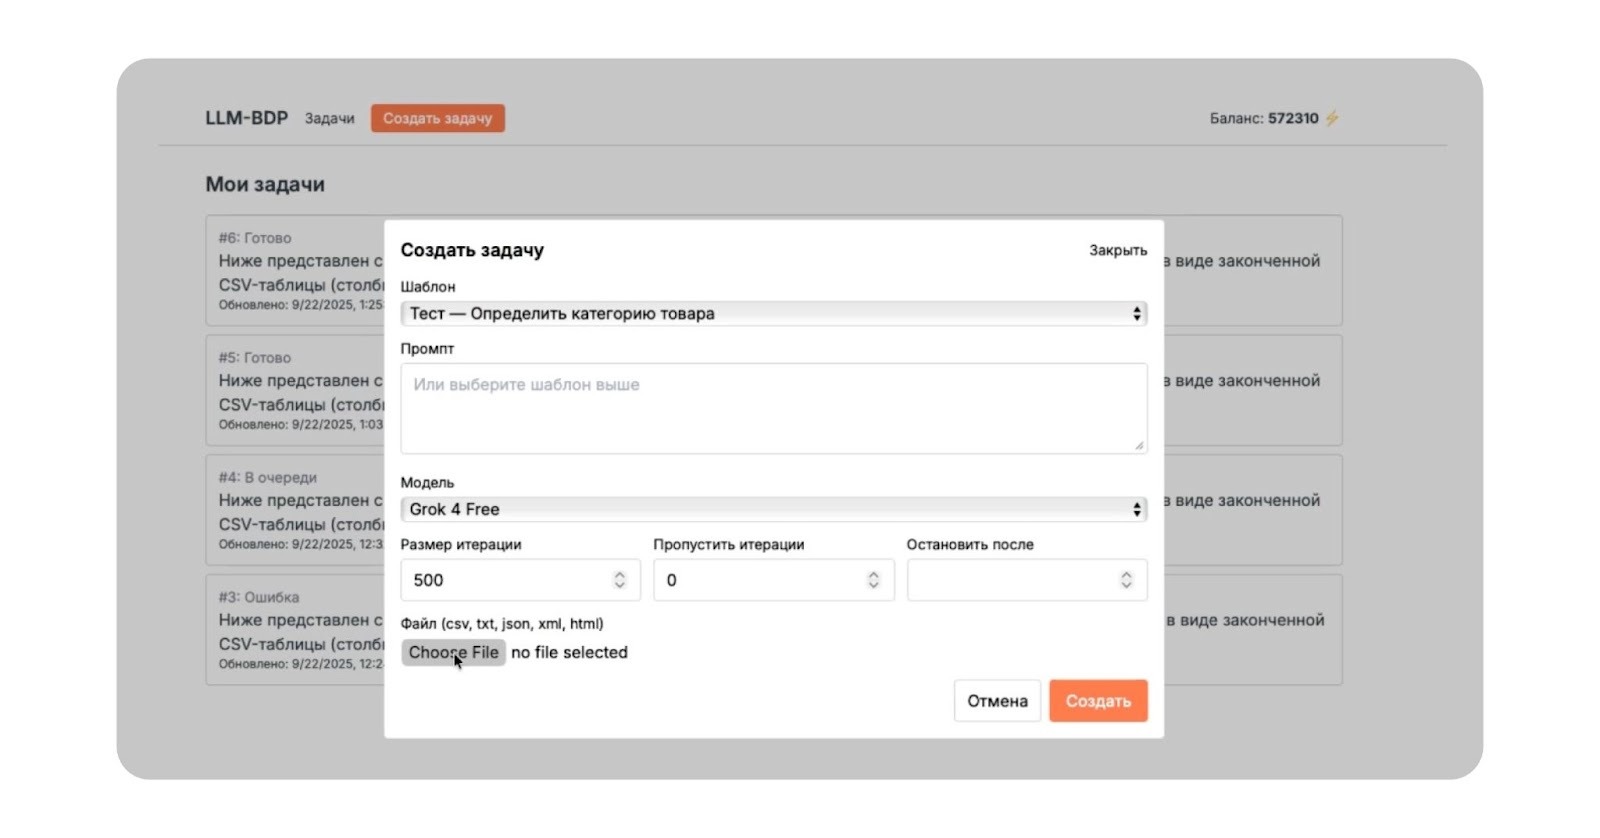Click the Размер итерации stepper arrows
Viewport: 1600px width, 838px height.
(x=619, y=580)
